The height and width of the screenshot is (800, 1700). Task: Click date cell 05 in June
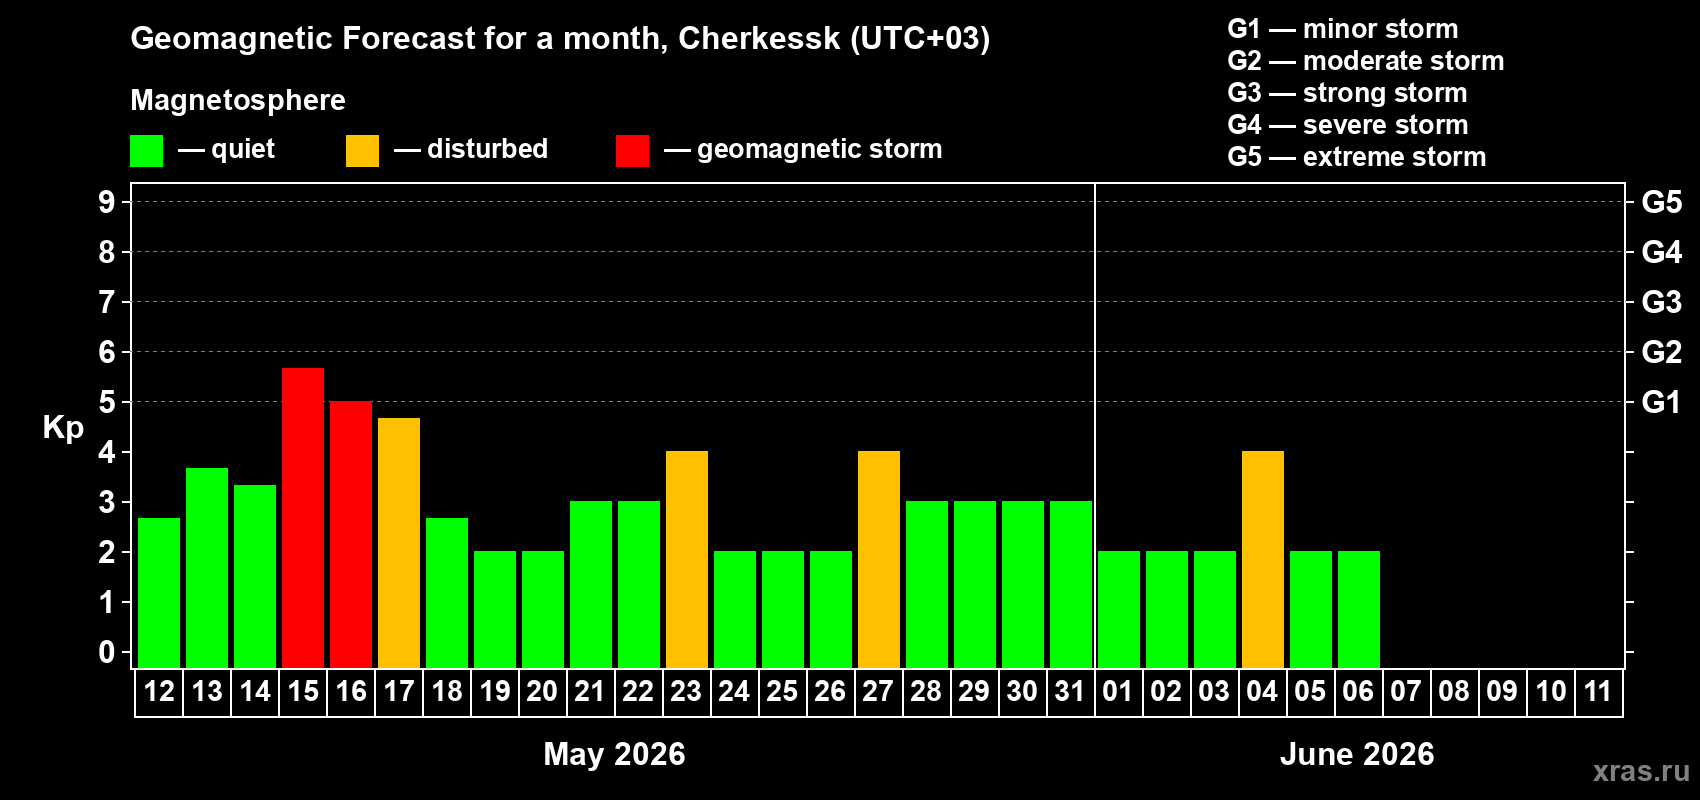(x=1311, y=692)
